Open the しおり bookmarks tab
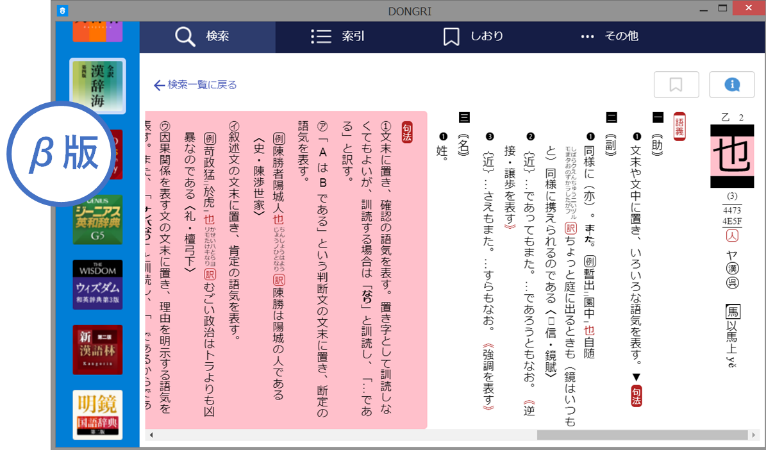 pyautogui.click(x=473, y=37)
